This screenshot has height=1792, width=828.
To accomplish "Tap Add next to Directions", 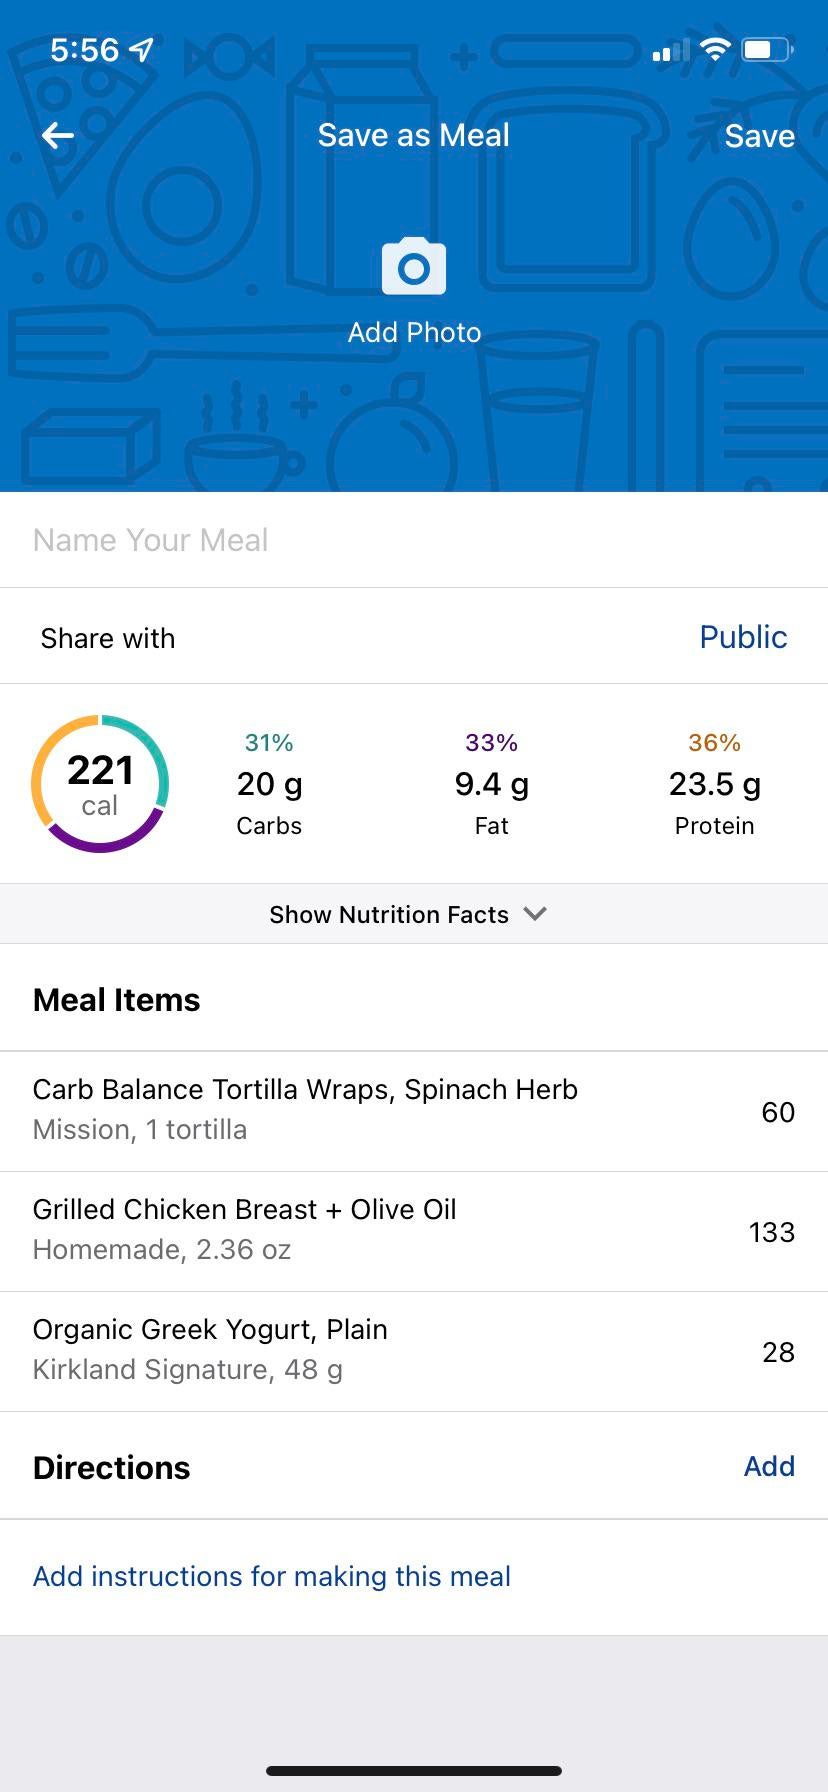I will coord(768,1466).
